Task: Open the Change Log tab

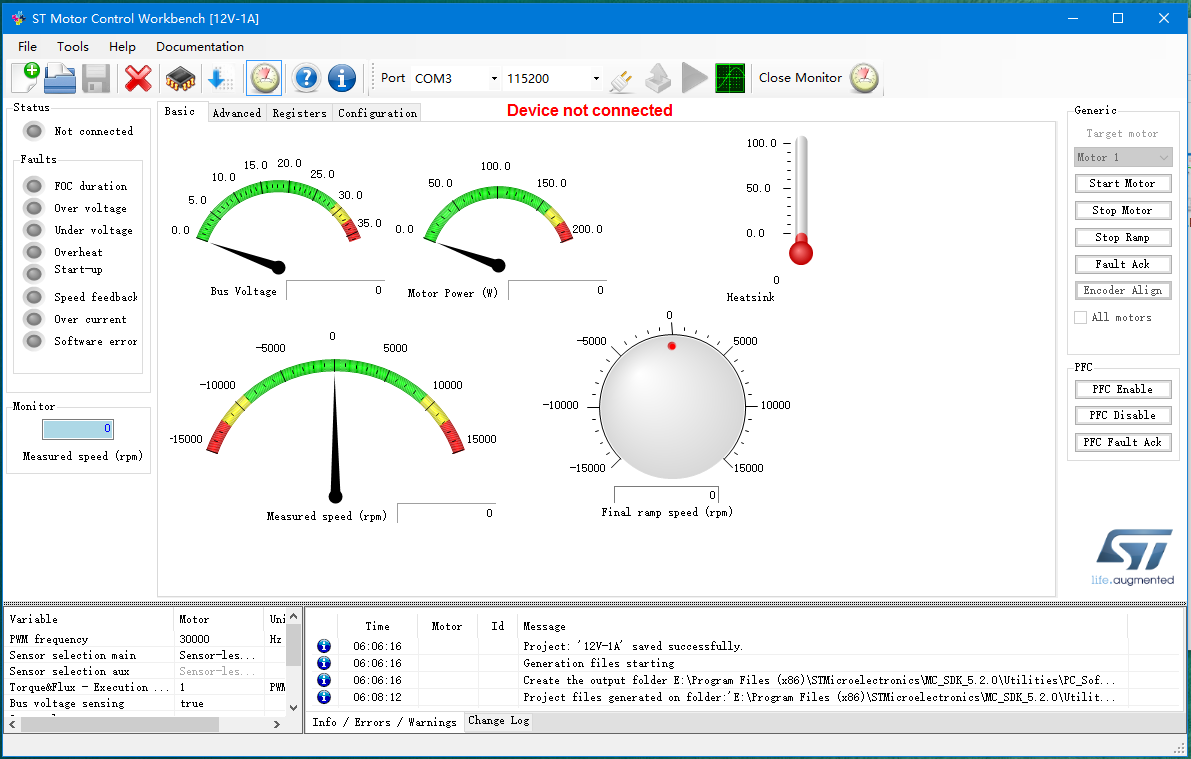Action: [x=499, y=720]
